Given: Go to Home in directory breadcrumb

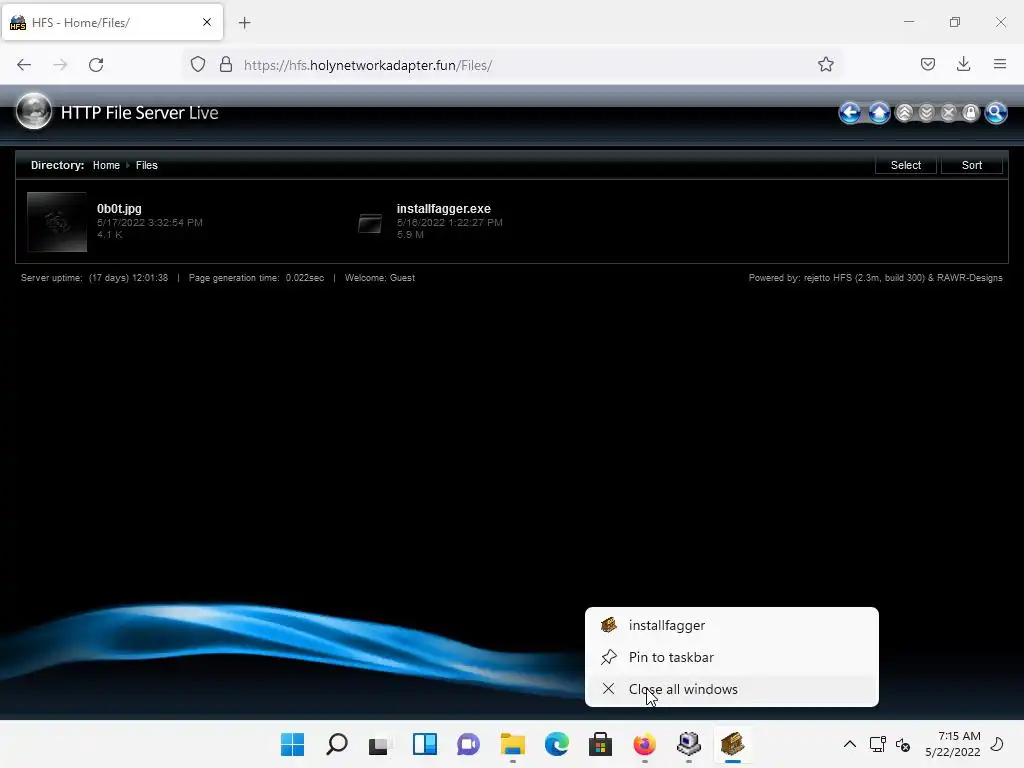Looking at the screenshot, I should pos(106,165).
